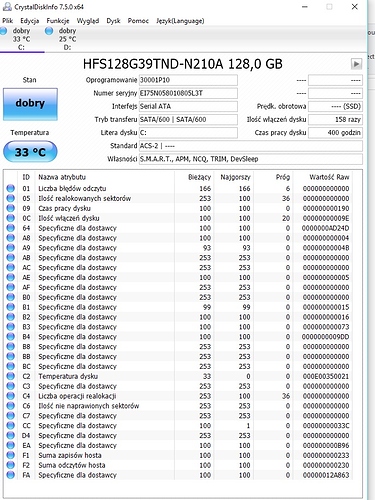Select the 'Liczba błędów odczytu' row

(x=178, y=188)
